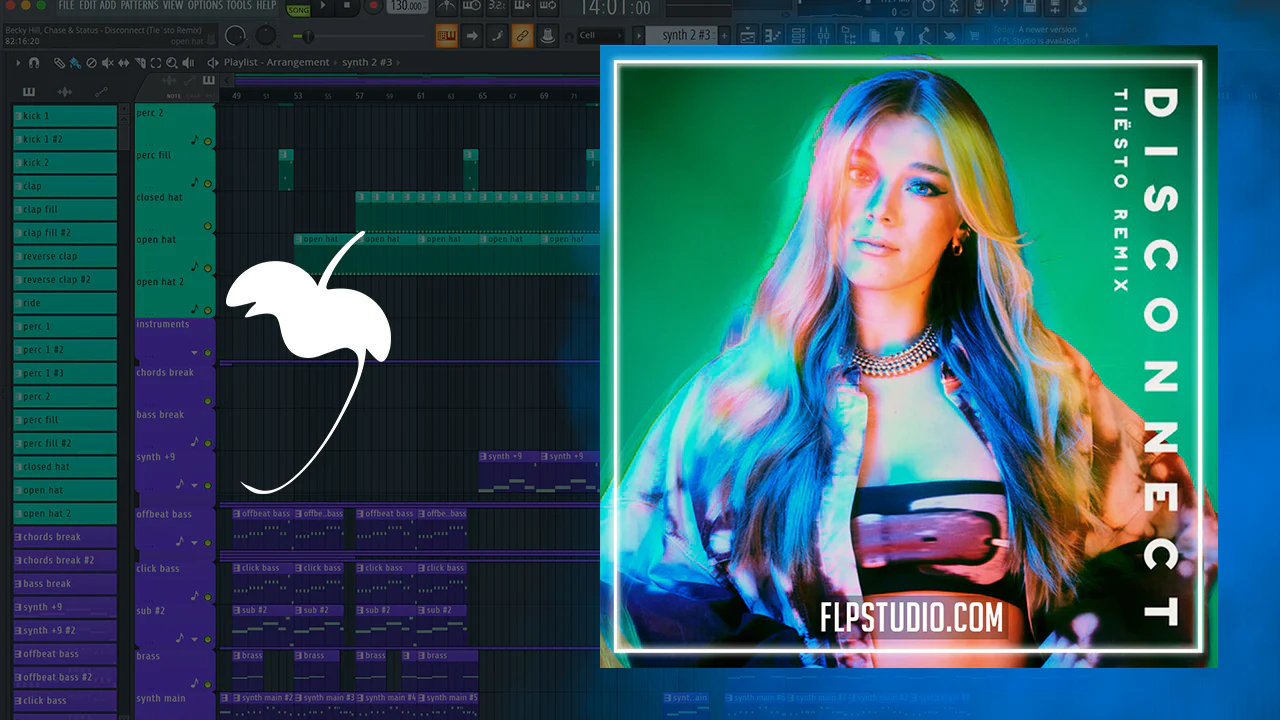The height and width of the screenshot is (720, 1280).
Task: Open the Playlist options menu arrow
Action: coord(17,62)
